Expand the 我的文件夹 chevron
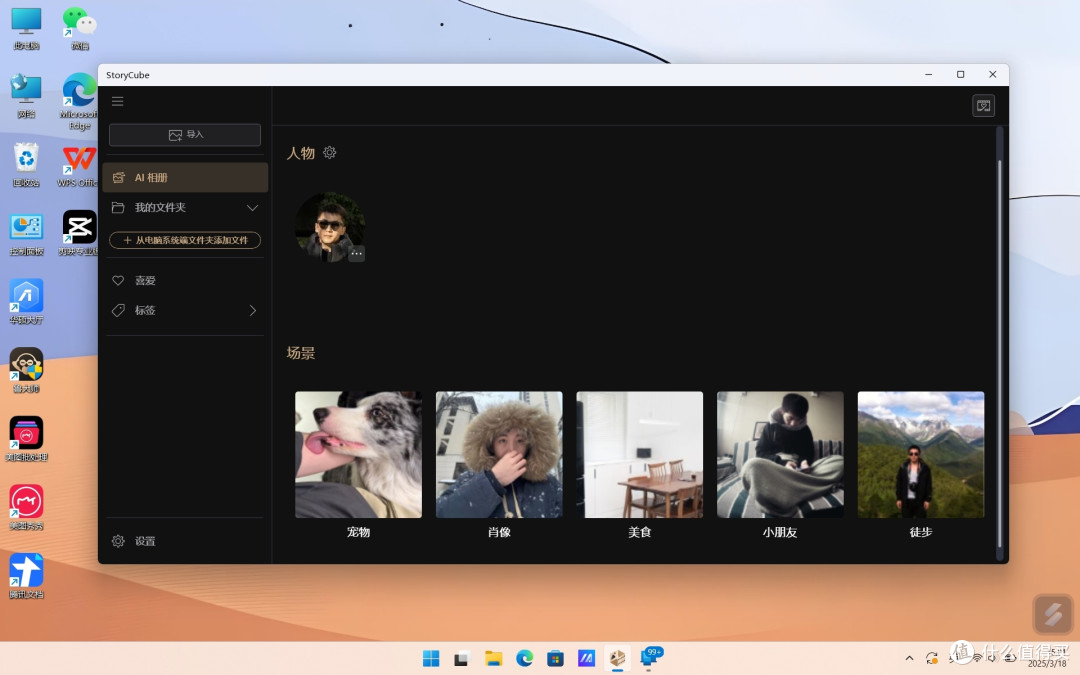Image resolution: width=1080 pixels, height=675 pixels. (x=252, y=207)
